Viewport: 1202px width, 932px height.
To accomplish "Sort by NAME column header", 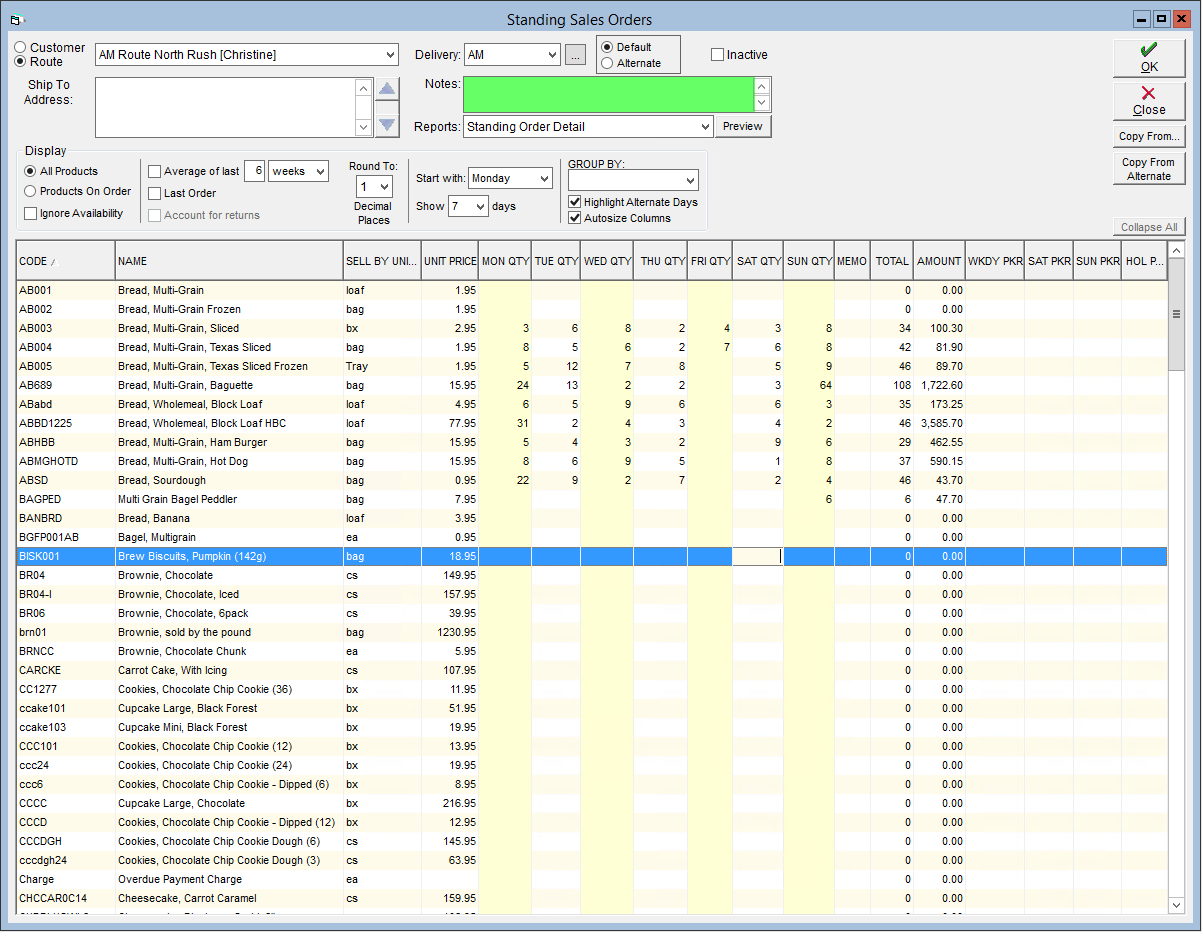I will coord(229,261).
